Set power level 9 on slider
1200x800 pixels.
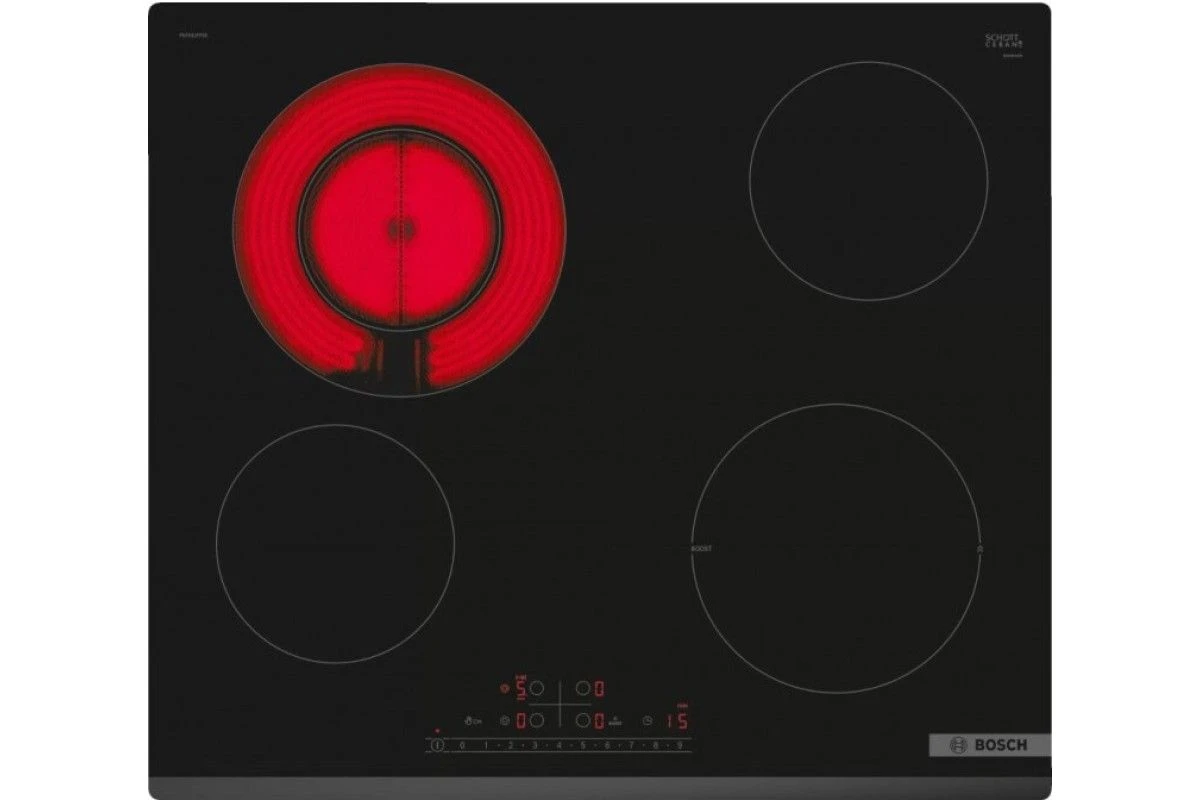(x=680, y=745)
